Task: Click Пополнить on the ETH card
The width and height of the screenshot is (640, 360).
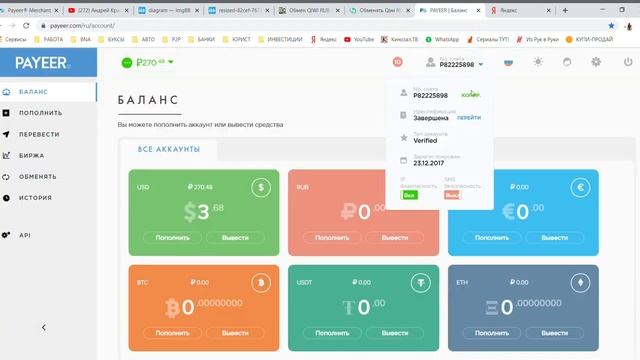Action: (x=492, y=333)
